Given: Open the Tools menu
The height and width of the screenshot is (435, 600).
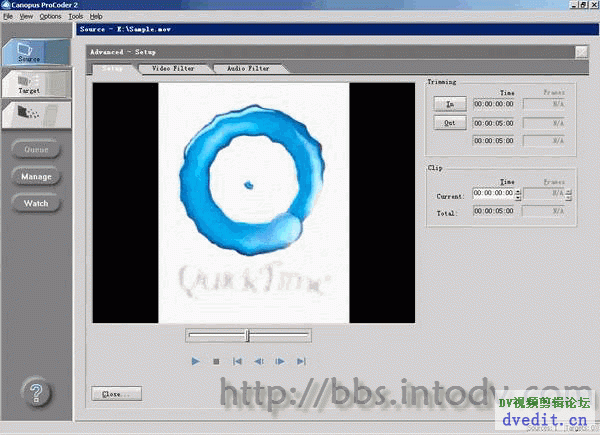Looking at the screenshot, I should coord(76,16).
